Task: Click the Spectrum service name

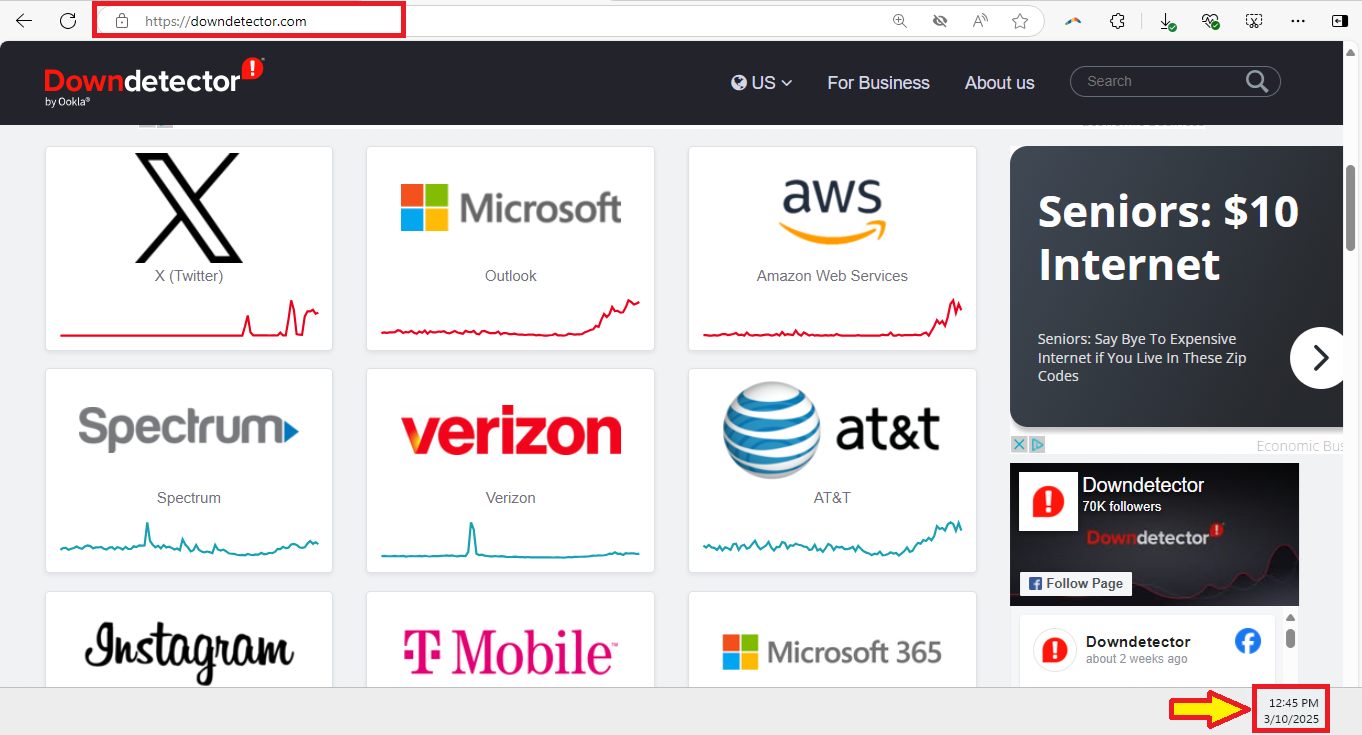Action: pyautogui.click(x=189, y=498)
